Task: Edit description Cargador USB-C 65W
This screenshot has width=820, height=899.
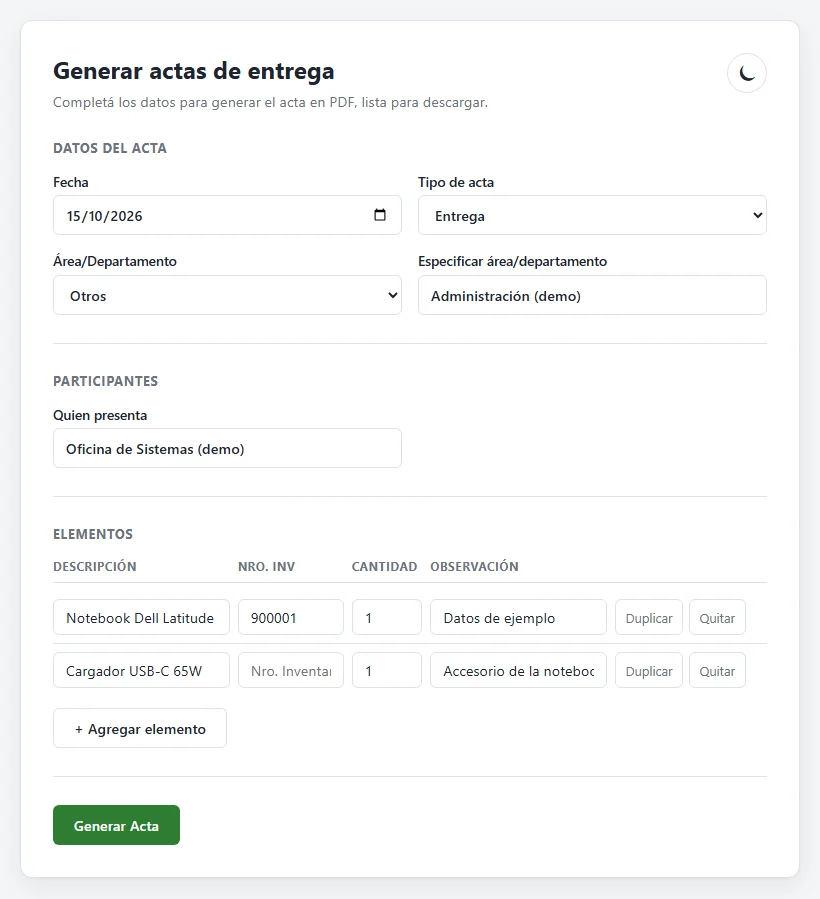Action: pyautogui.click(x=141, y=670)
